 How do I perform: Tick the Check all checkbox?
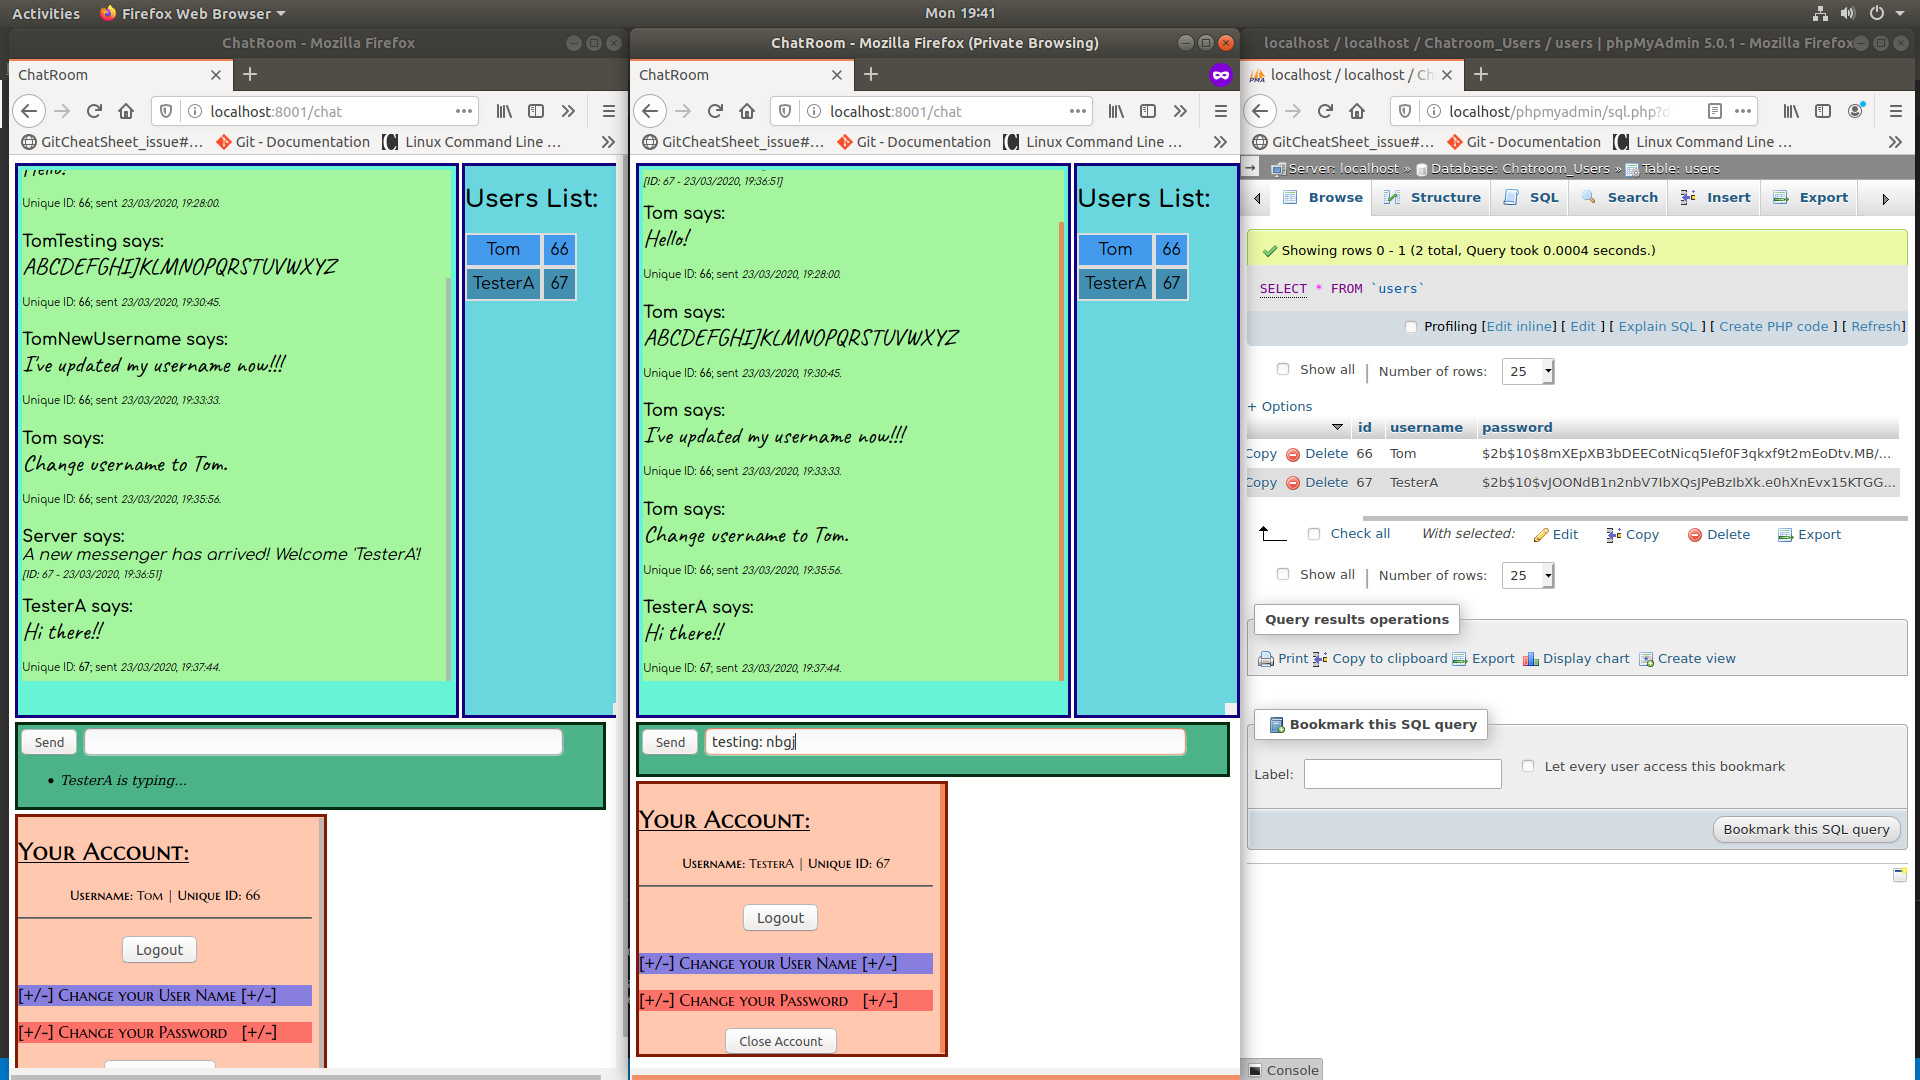click(1314, 534)
